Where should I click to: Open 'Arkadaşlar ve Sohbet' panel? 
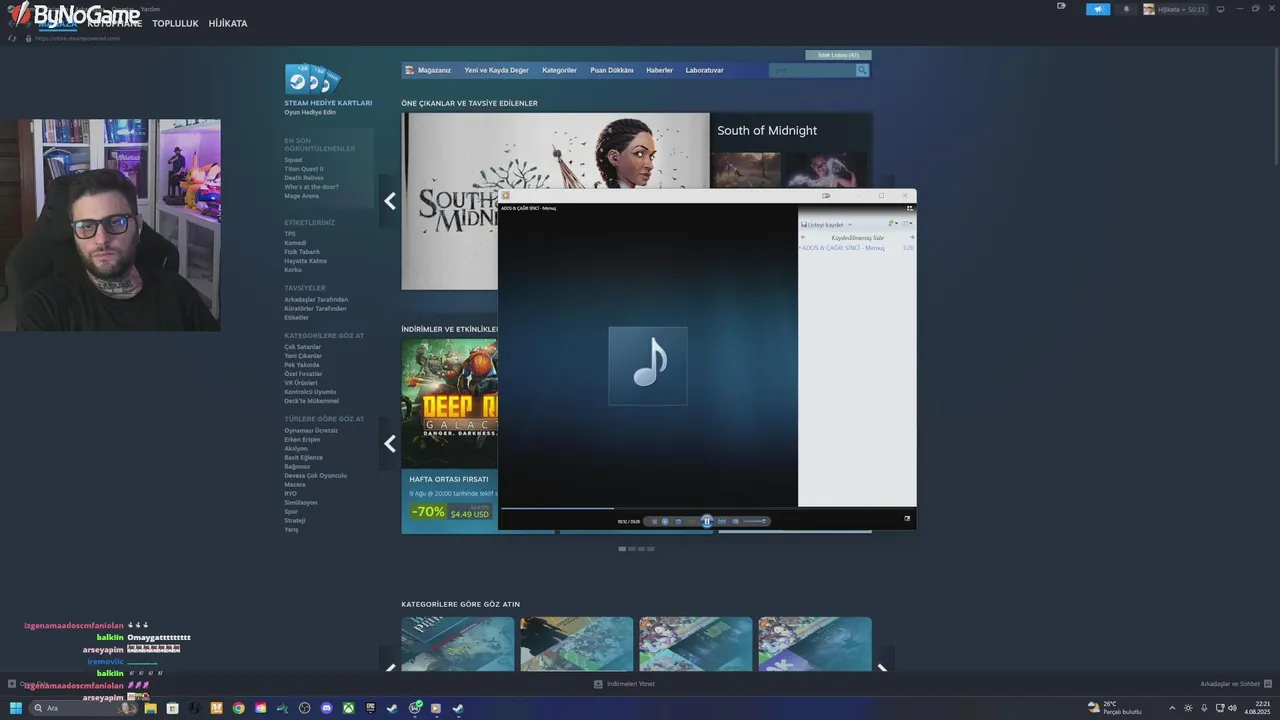[1236, 684]
